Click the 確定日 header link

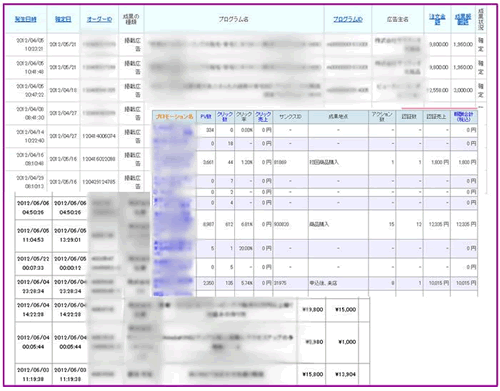(63, 19)
